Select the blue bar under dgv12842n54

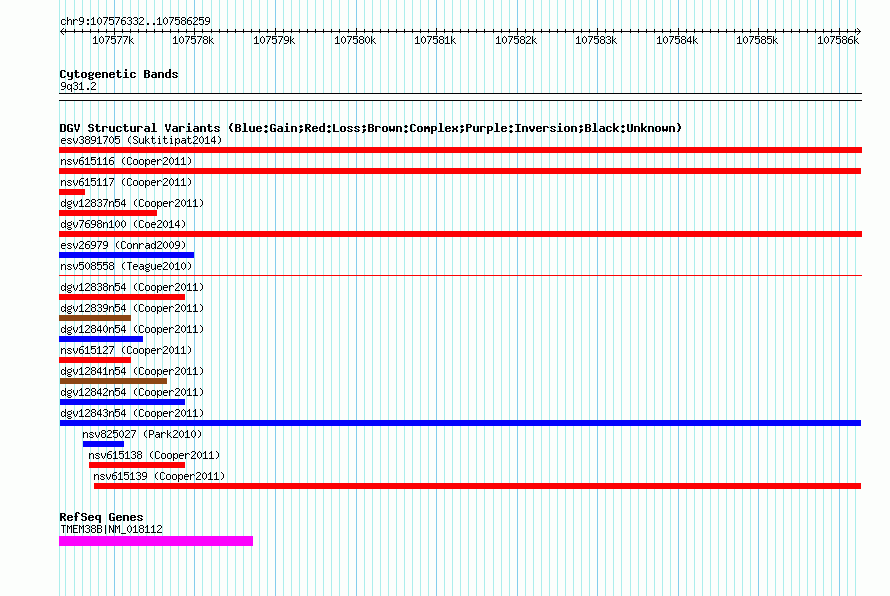pyautogui.click(x=122, y=402)
